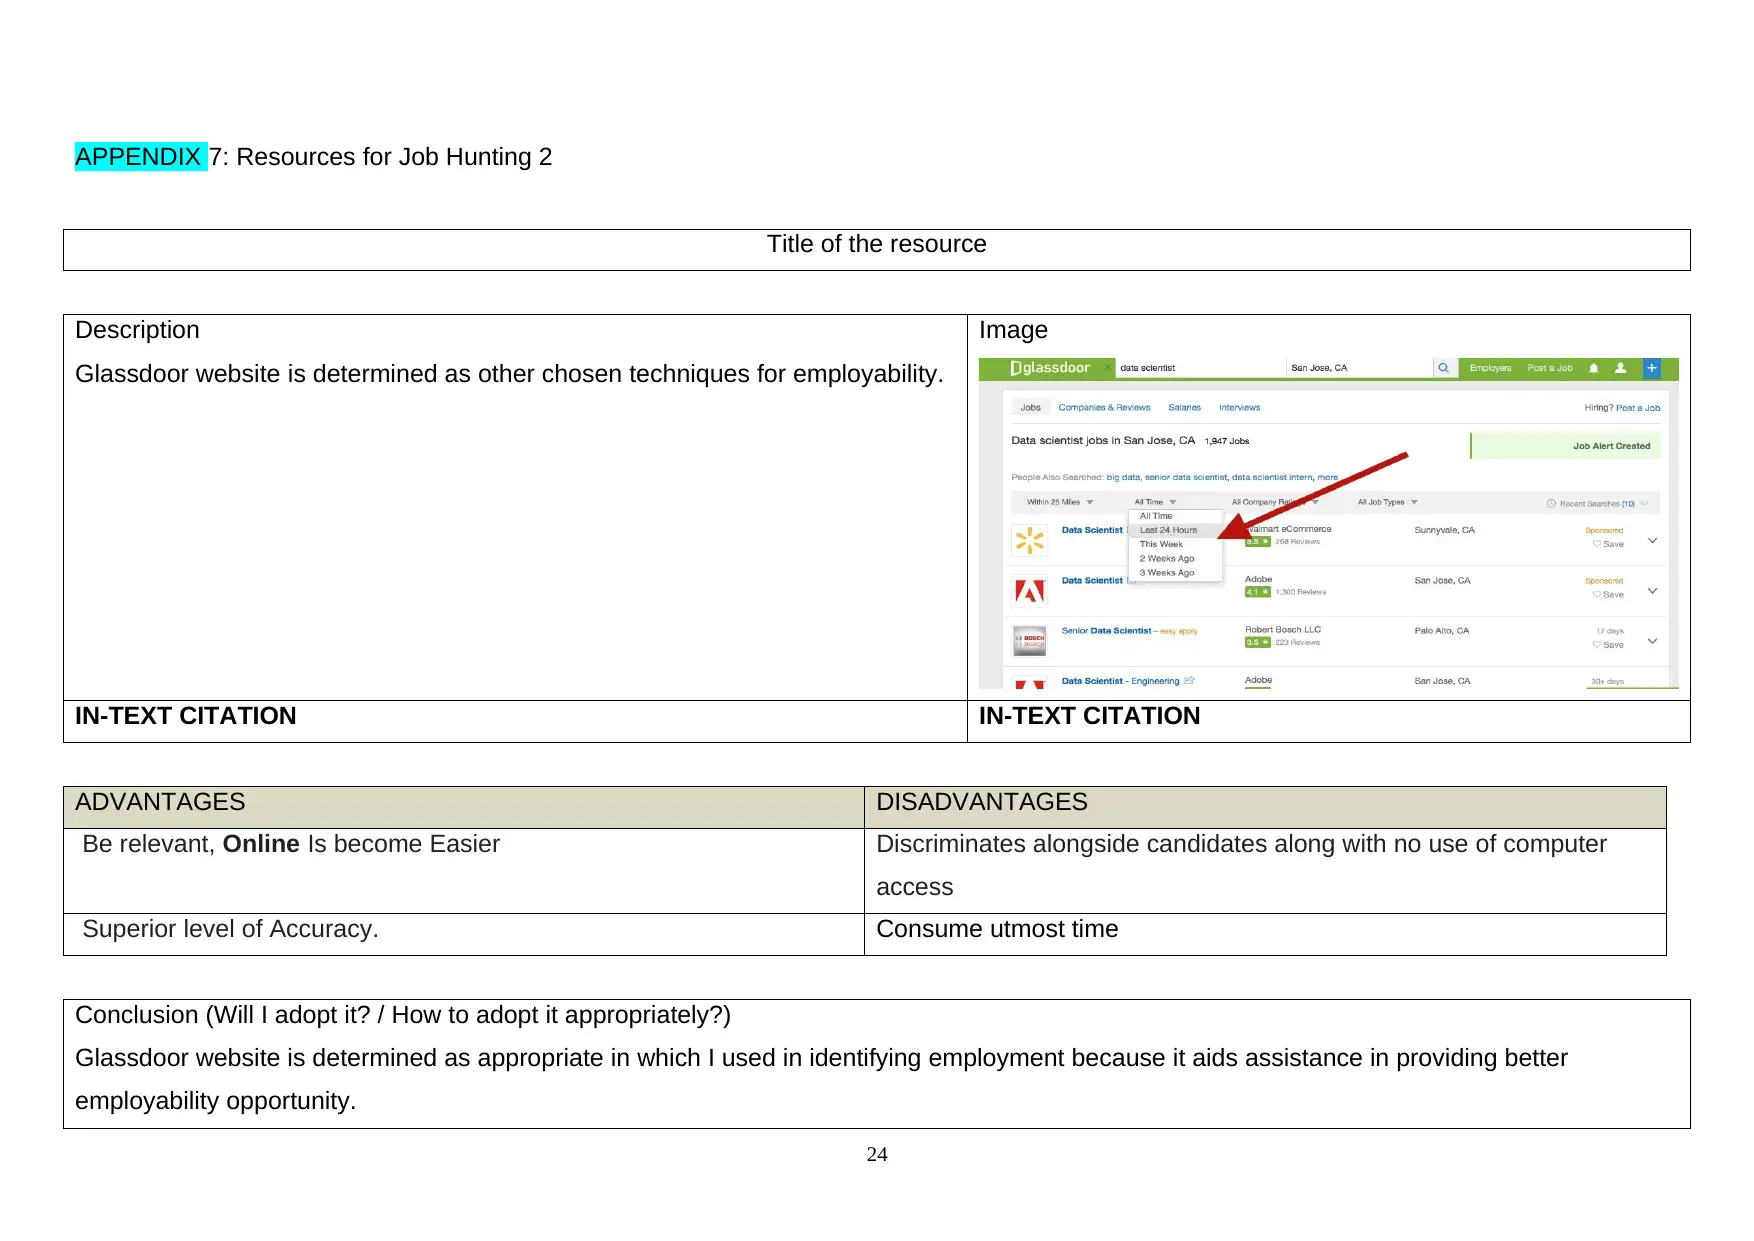The image size is (1754, 1241).
Task: Select 3 Weeks Ago option
Action: pos(1175,572)
